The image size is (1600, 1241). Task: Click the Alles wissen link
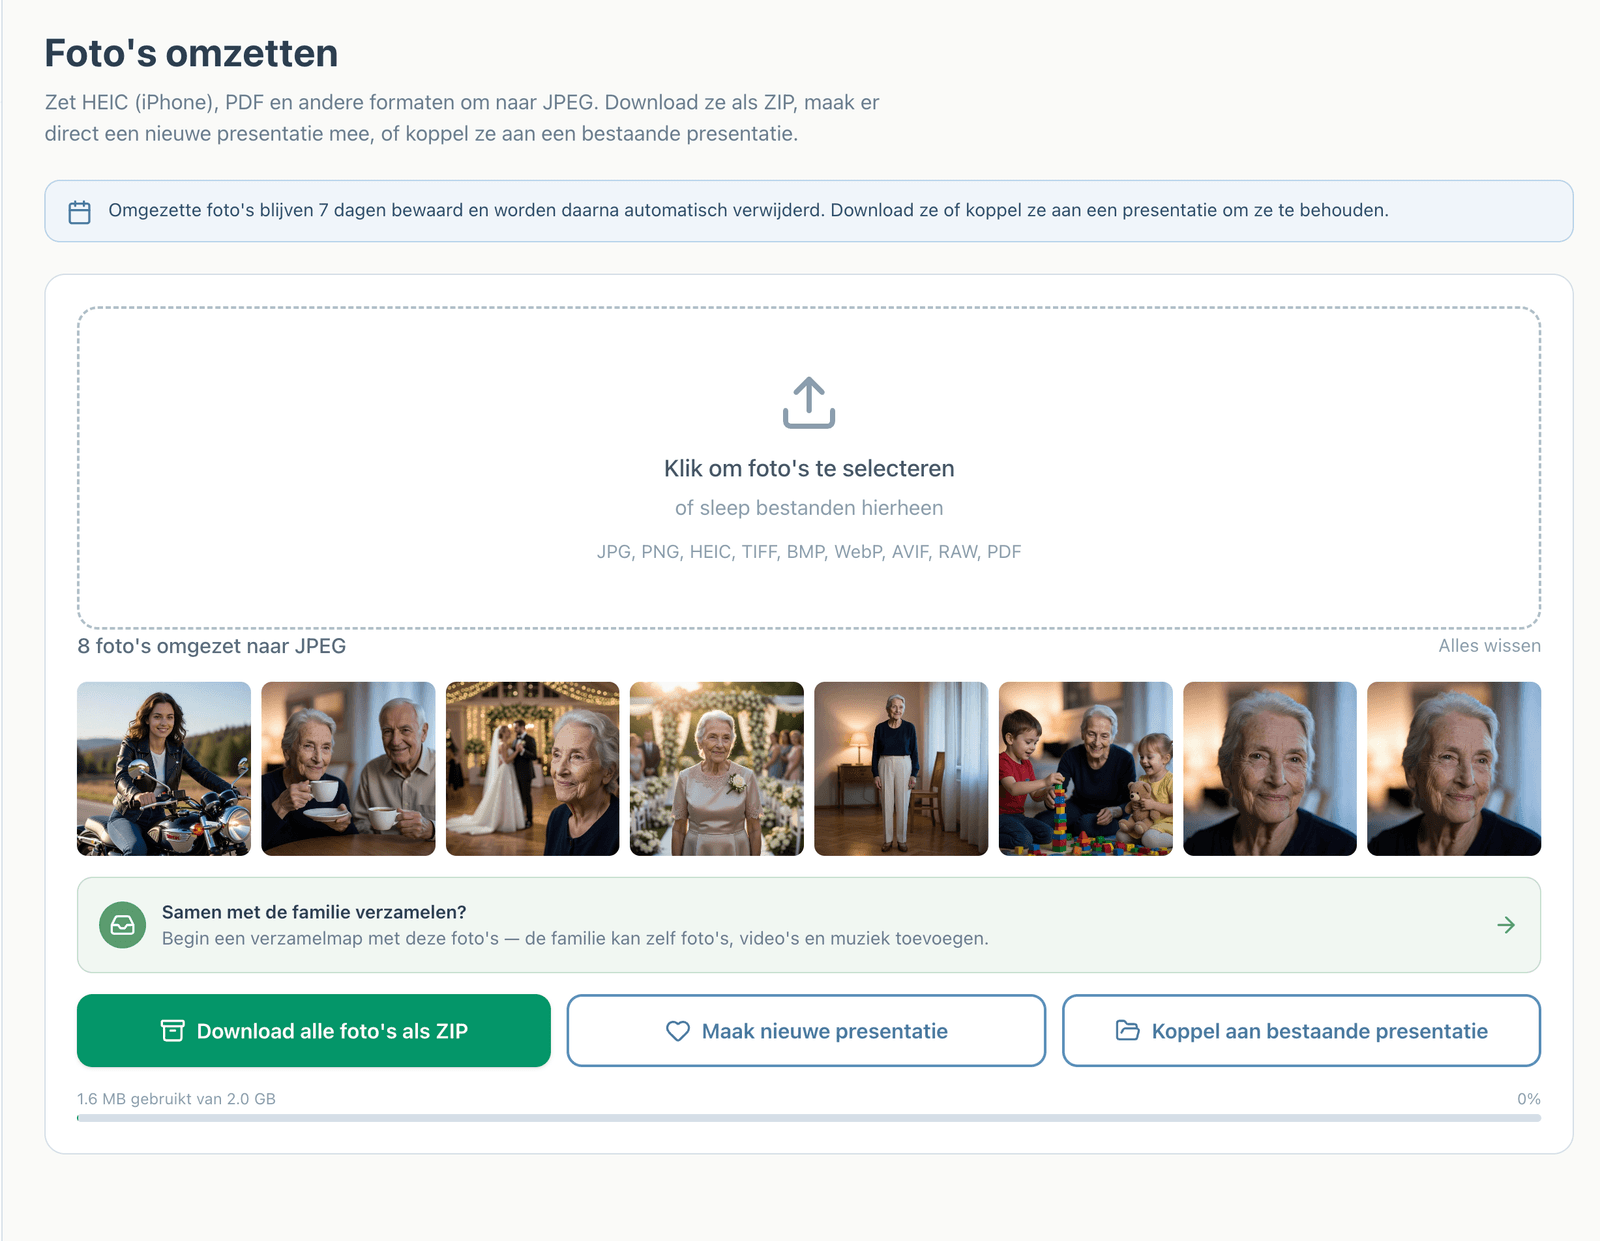pos(1489,646)
